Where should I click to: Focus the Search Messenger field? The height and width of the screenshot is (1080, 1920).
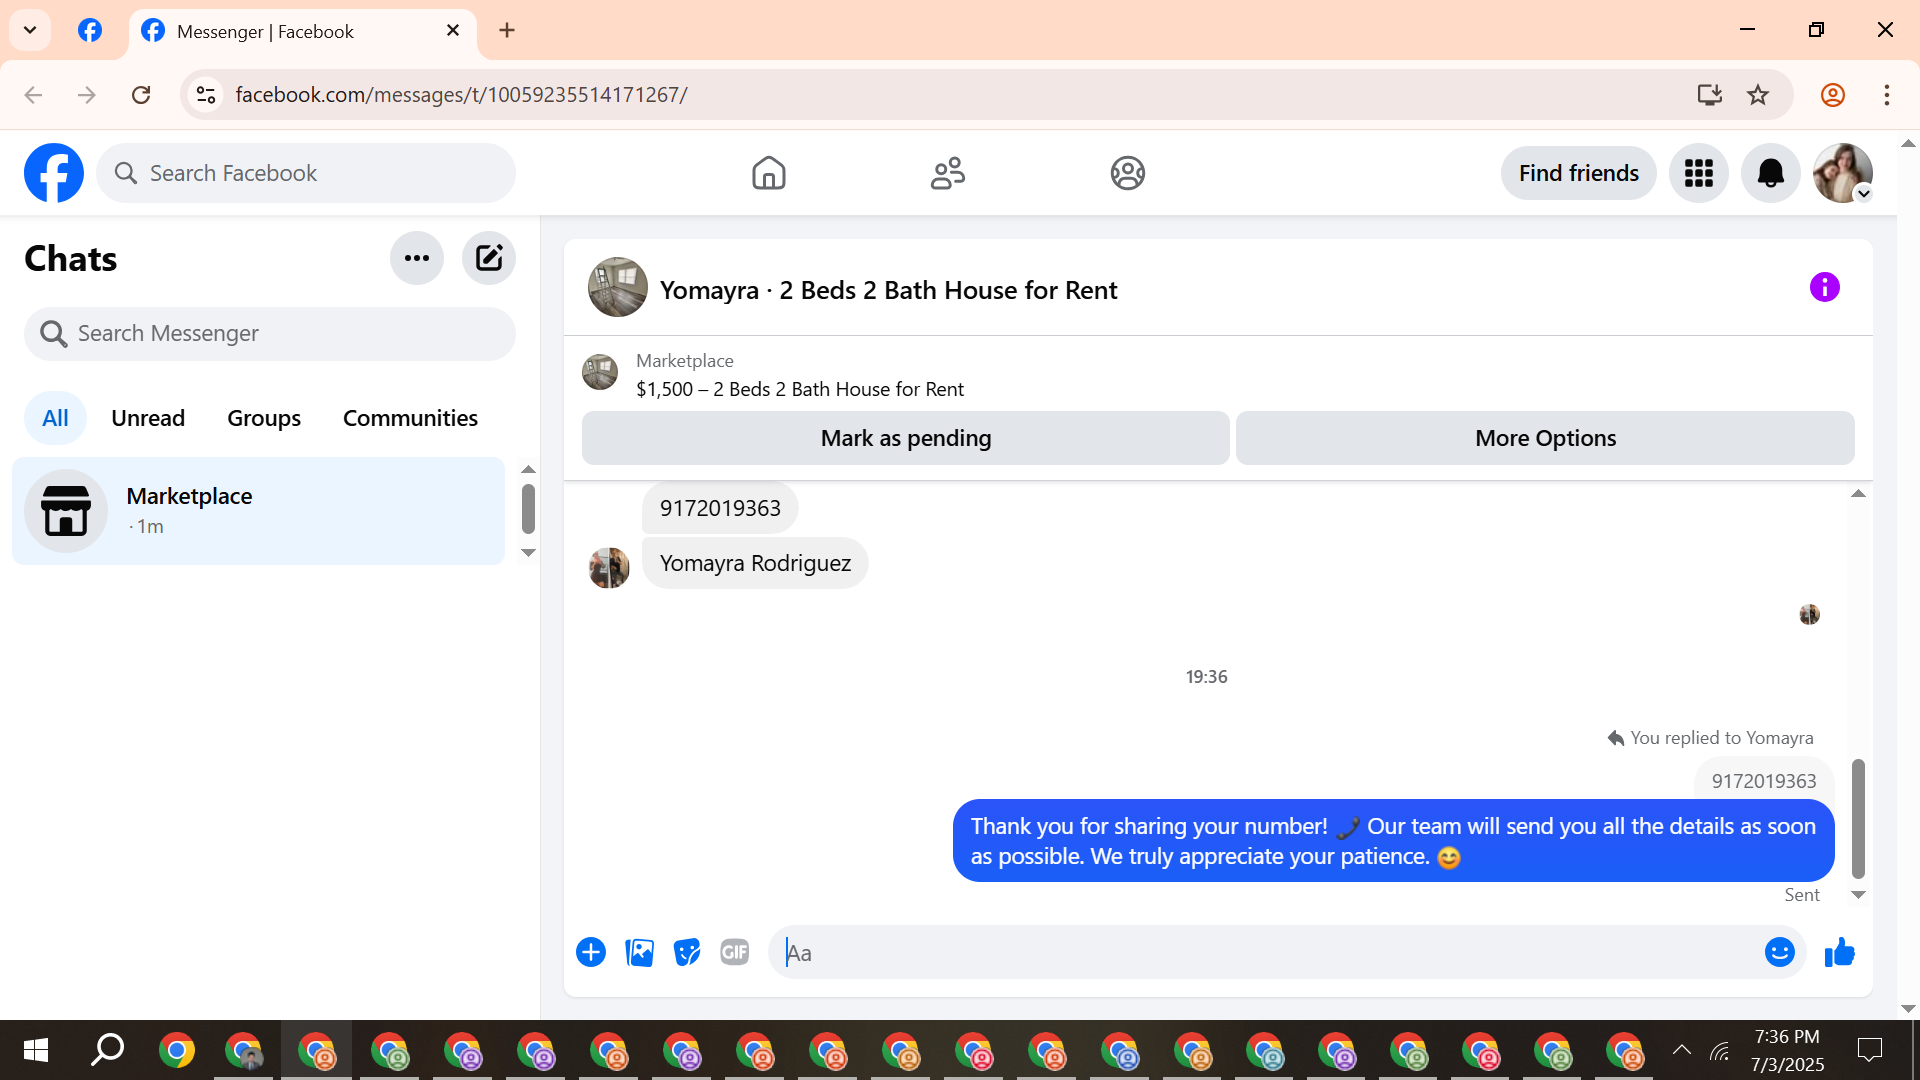[x=270, y=334]
